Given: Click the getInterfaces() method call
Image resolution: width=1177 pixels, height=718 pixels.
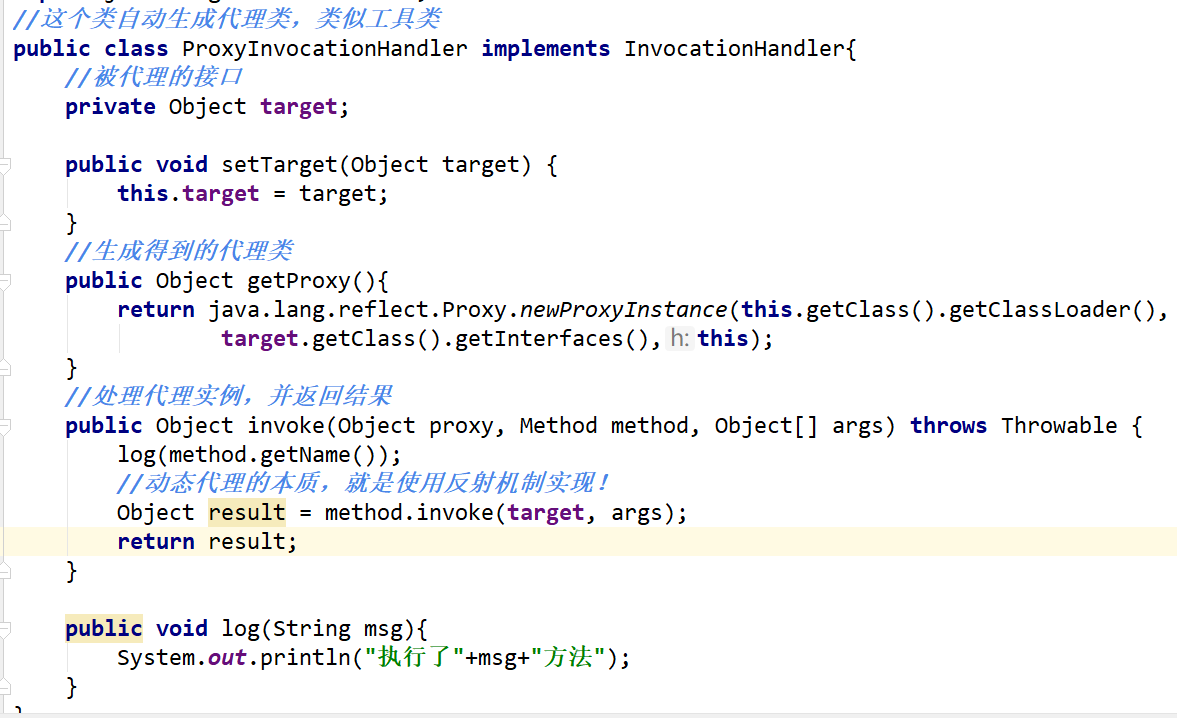Looking at the screenshot, I should pyautogui.click(x=557, y=339).
